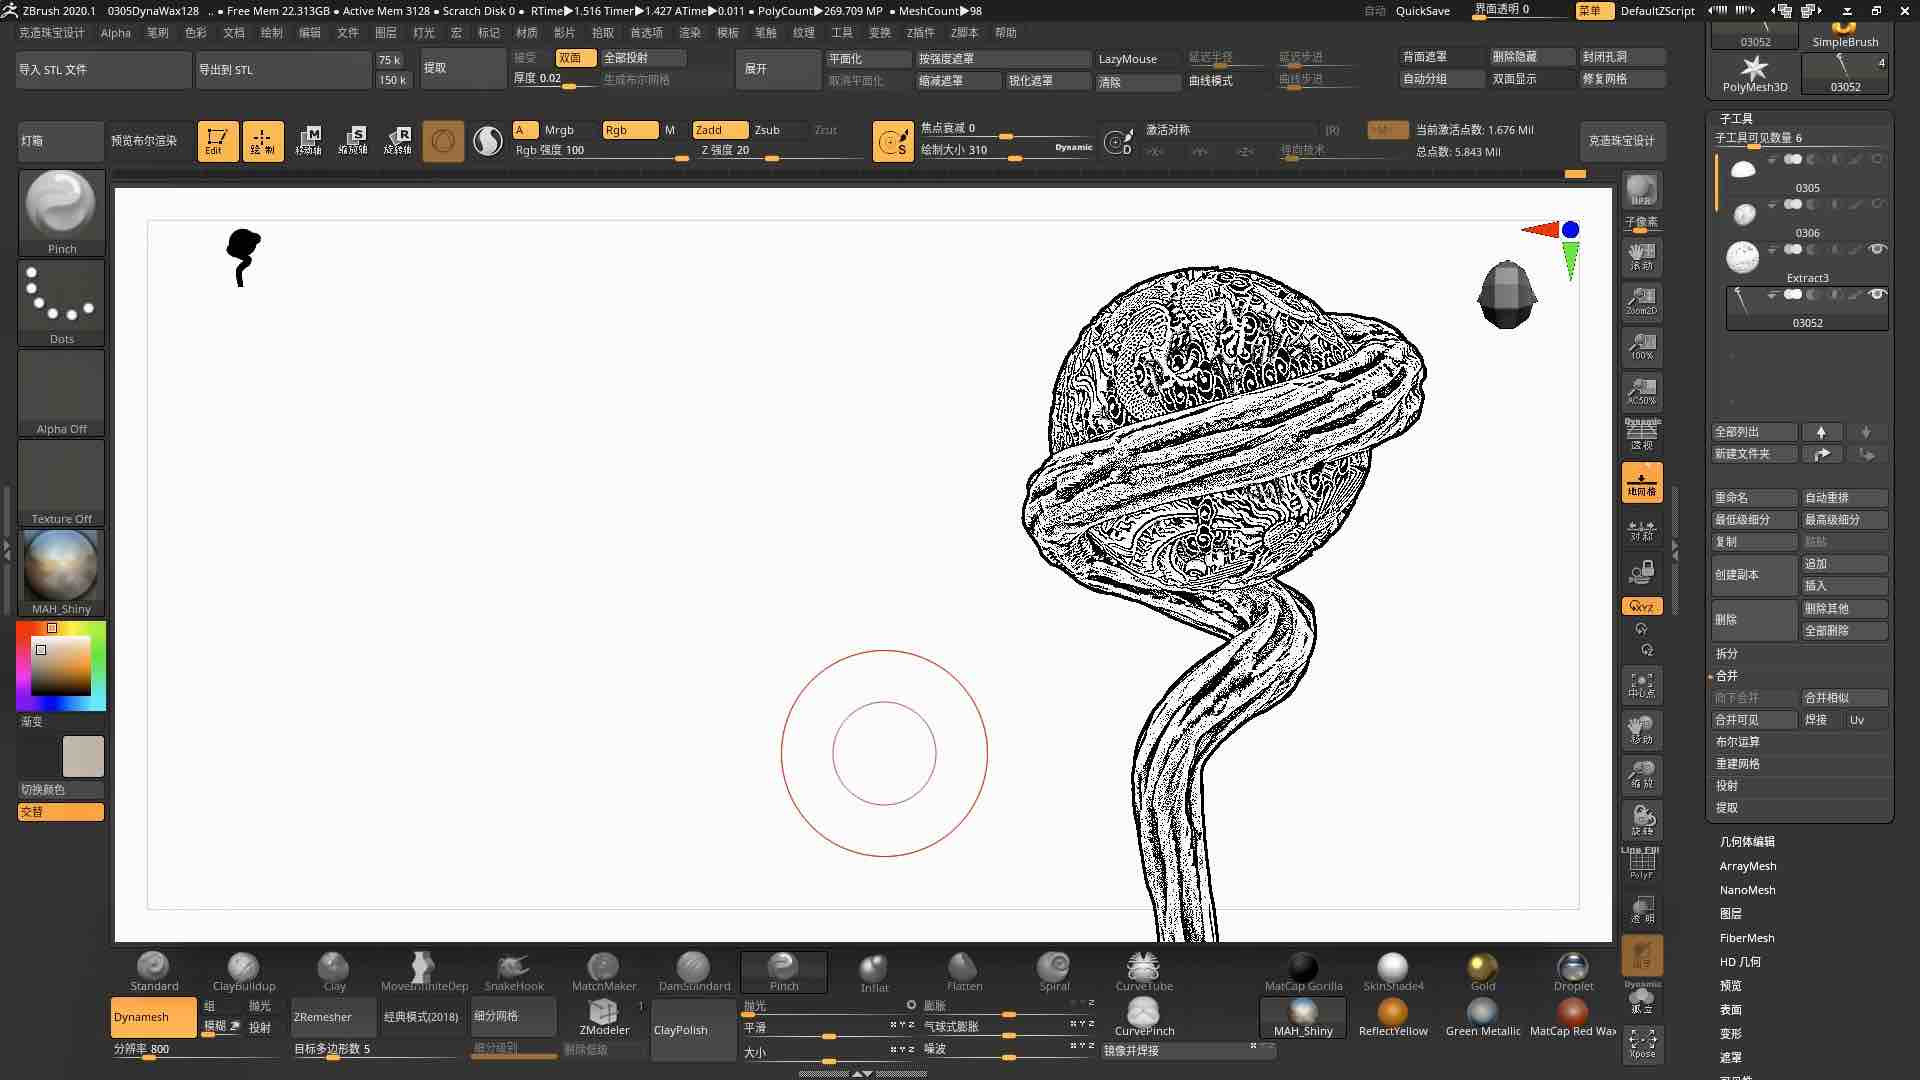This screenshot has height=1080, width=1920.
Task: Click the Zoom2D icon on the right shelf
Action: pyautogui.click(x=1640, y=301)
